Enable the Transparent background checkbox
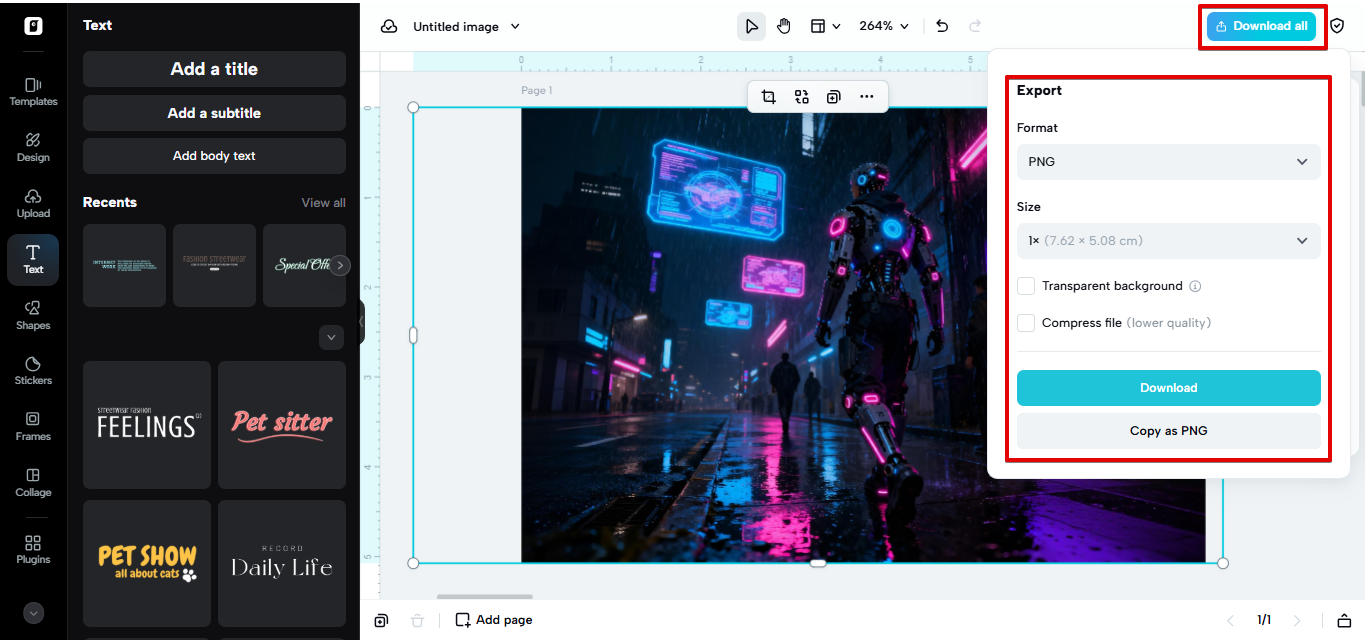The image size is (1365, 640). [1026, 286]
